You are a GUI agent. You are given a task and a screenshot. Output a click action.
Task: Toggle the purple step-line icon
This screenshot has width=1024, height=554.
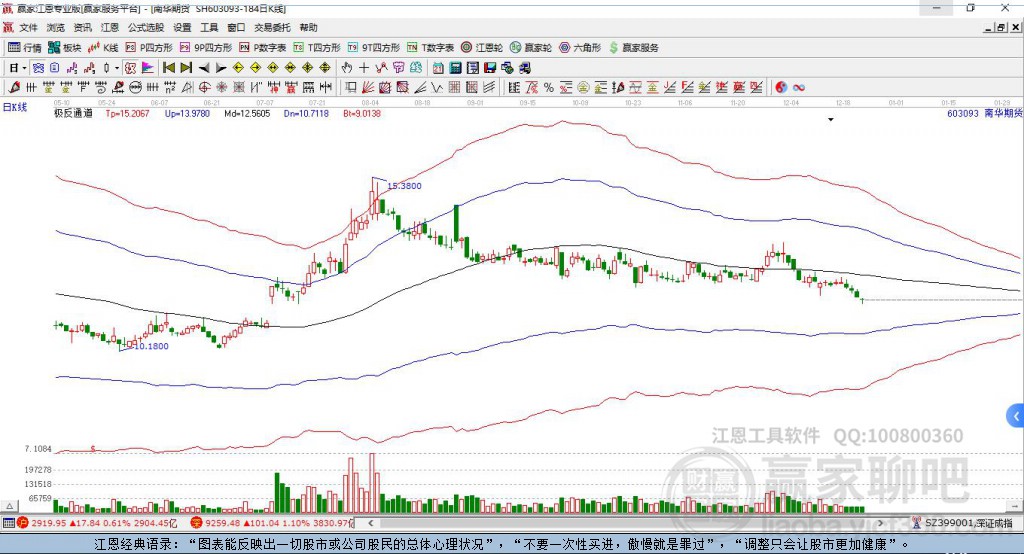coord(72,67)
